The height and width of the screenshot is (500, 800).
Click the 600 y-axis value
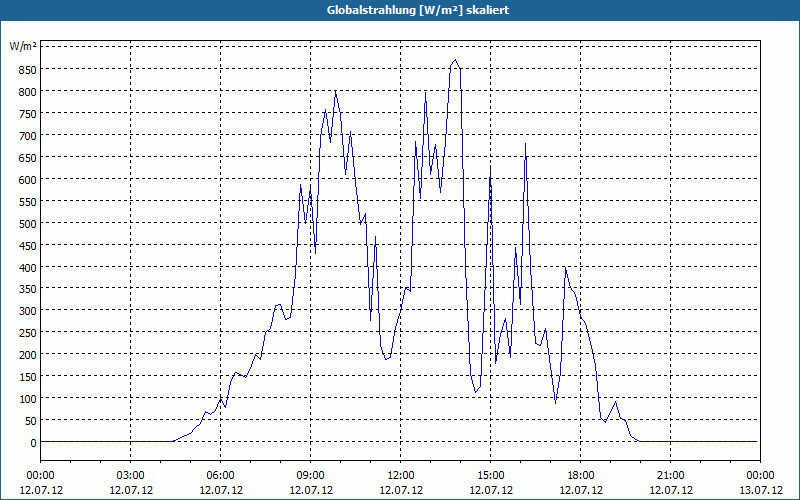point(28,179)
